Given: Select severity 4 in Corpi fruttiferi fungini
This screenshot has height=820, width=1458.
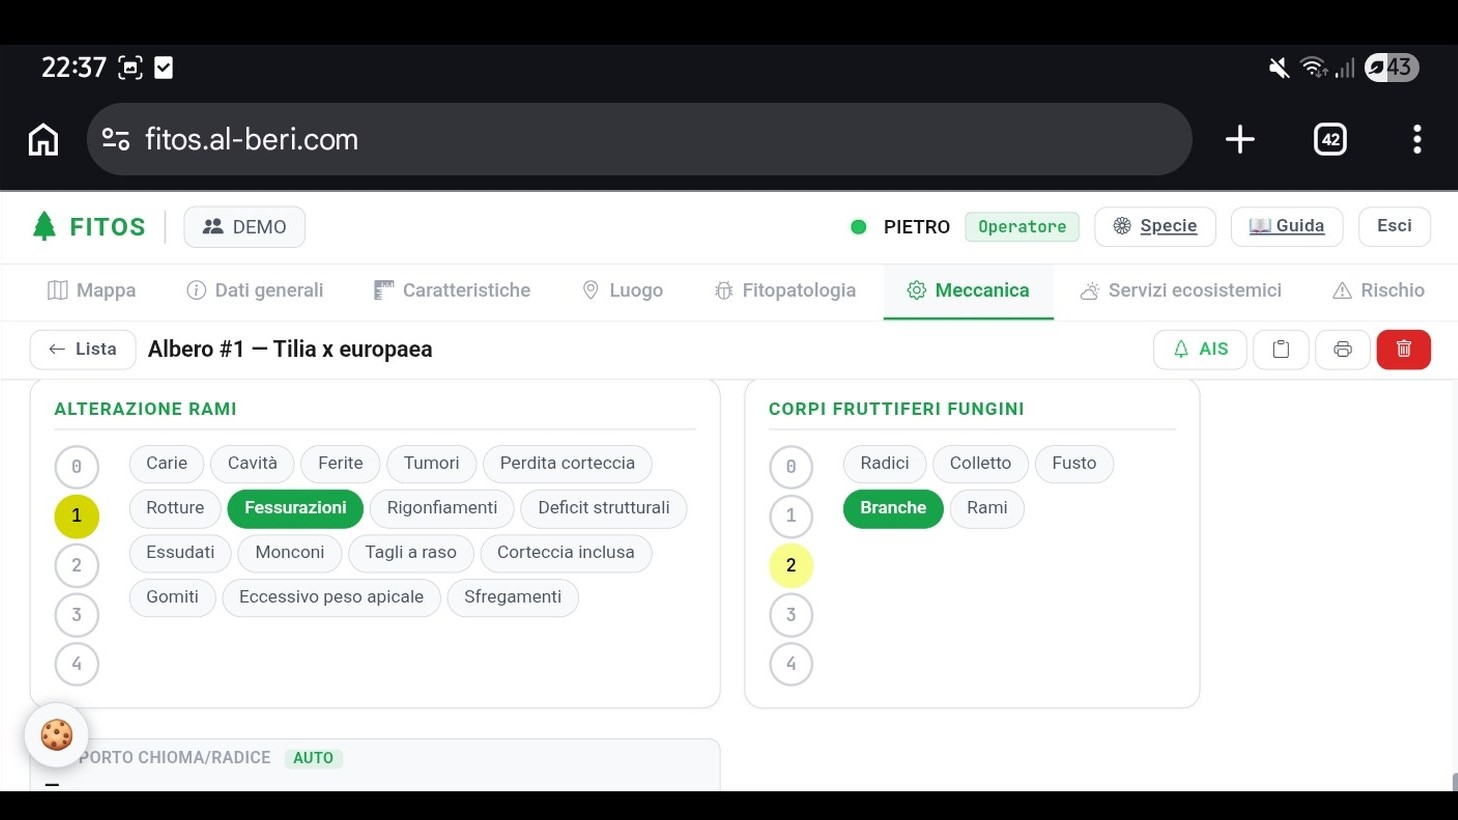Looking at the screenshot, I should 791,664.
